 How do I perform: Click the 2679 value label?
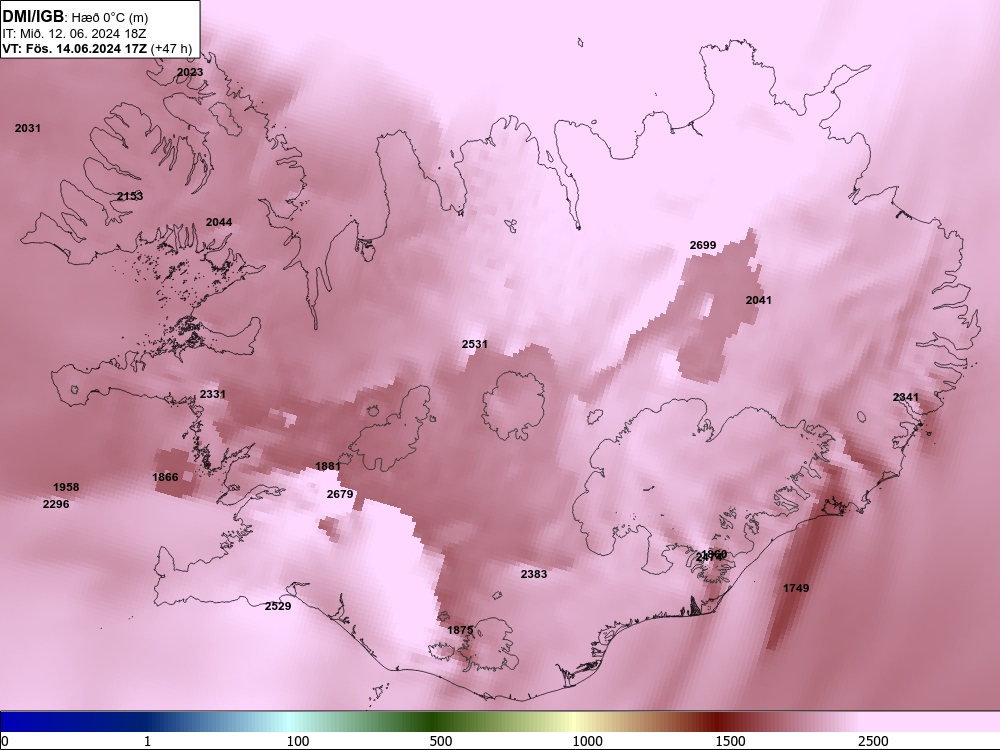pyautogui.click(x=339, y=494)
